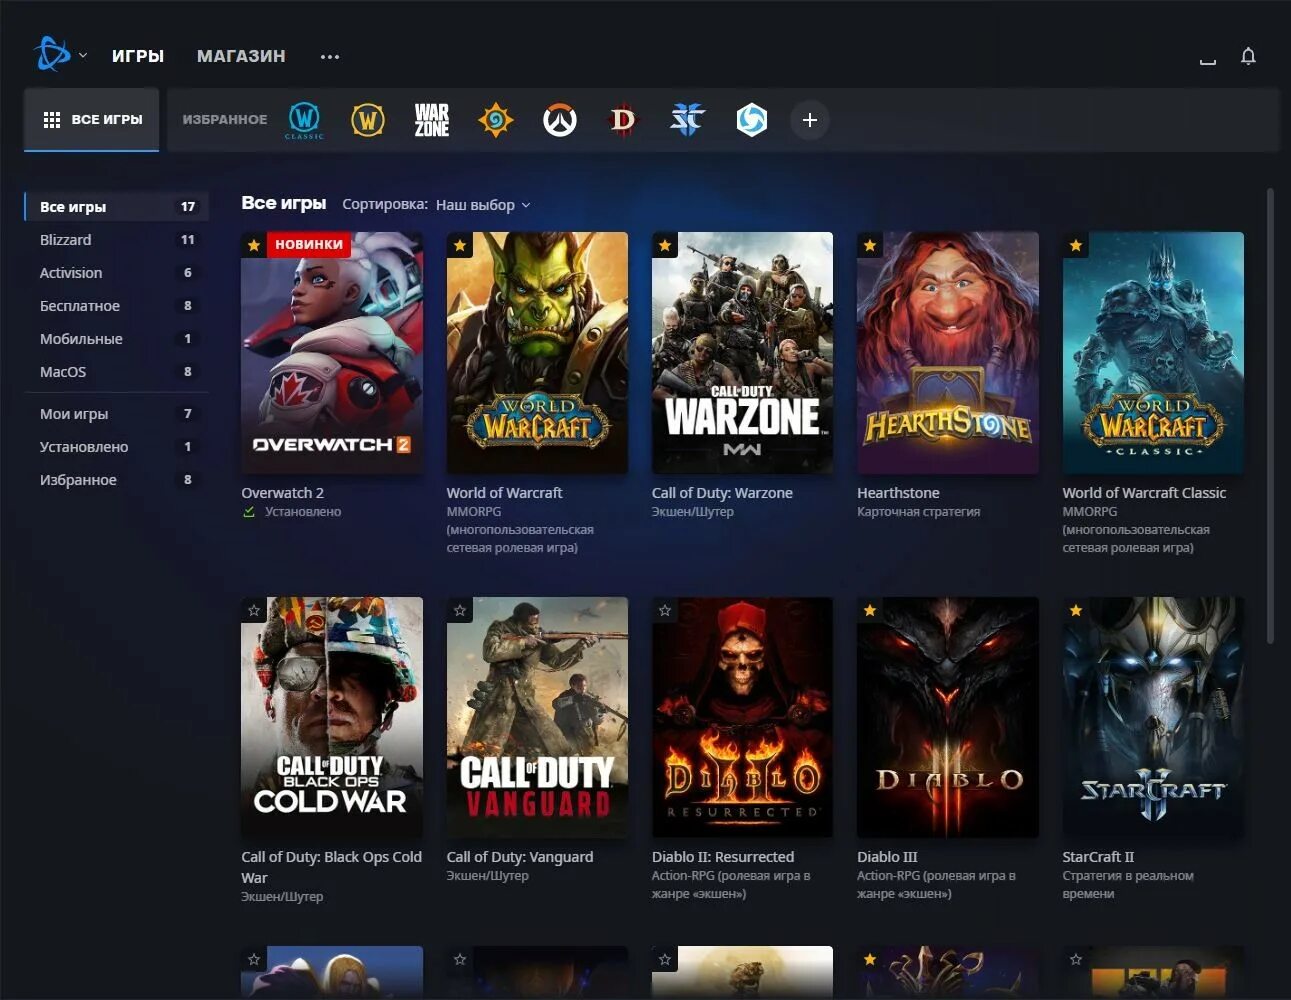This screenshot has width=1291, height=1000.
Task: Expand chevron next to Battle.net logo
Action: click(83, 55)
